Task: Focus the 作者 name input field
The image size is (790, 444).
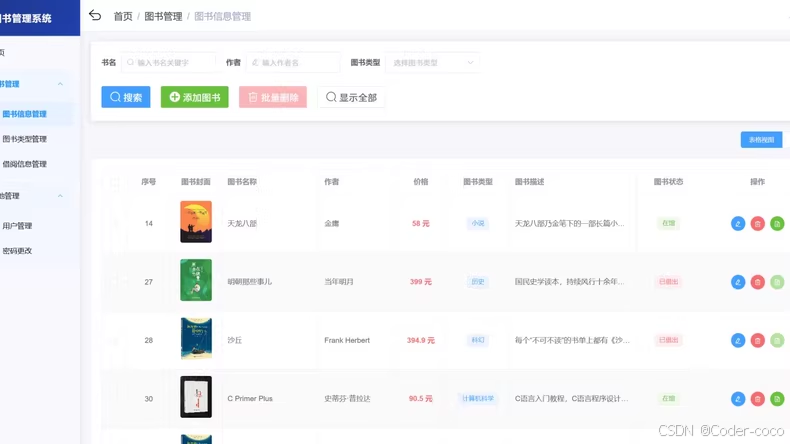Action: pyautogui.click(x=293, y=62)
